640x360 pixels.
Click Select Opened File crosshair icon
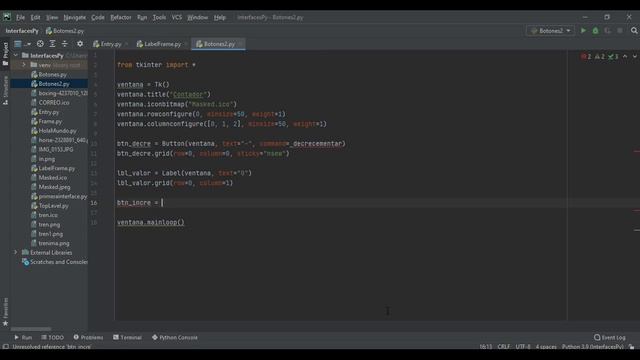40,44
